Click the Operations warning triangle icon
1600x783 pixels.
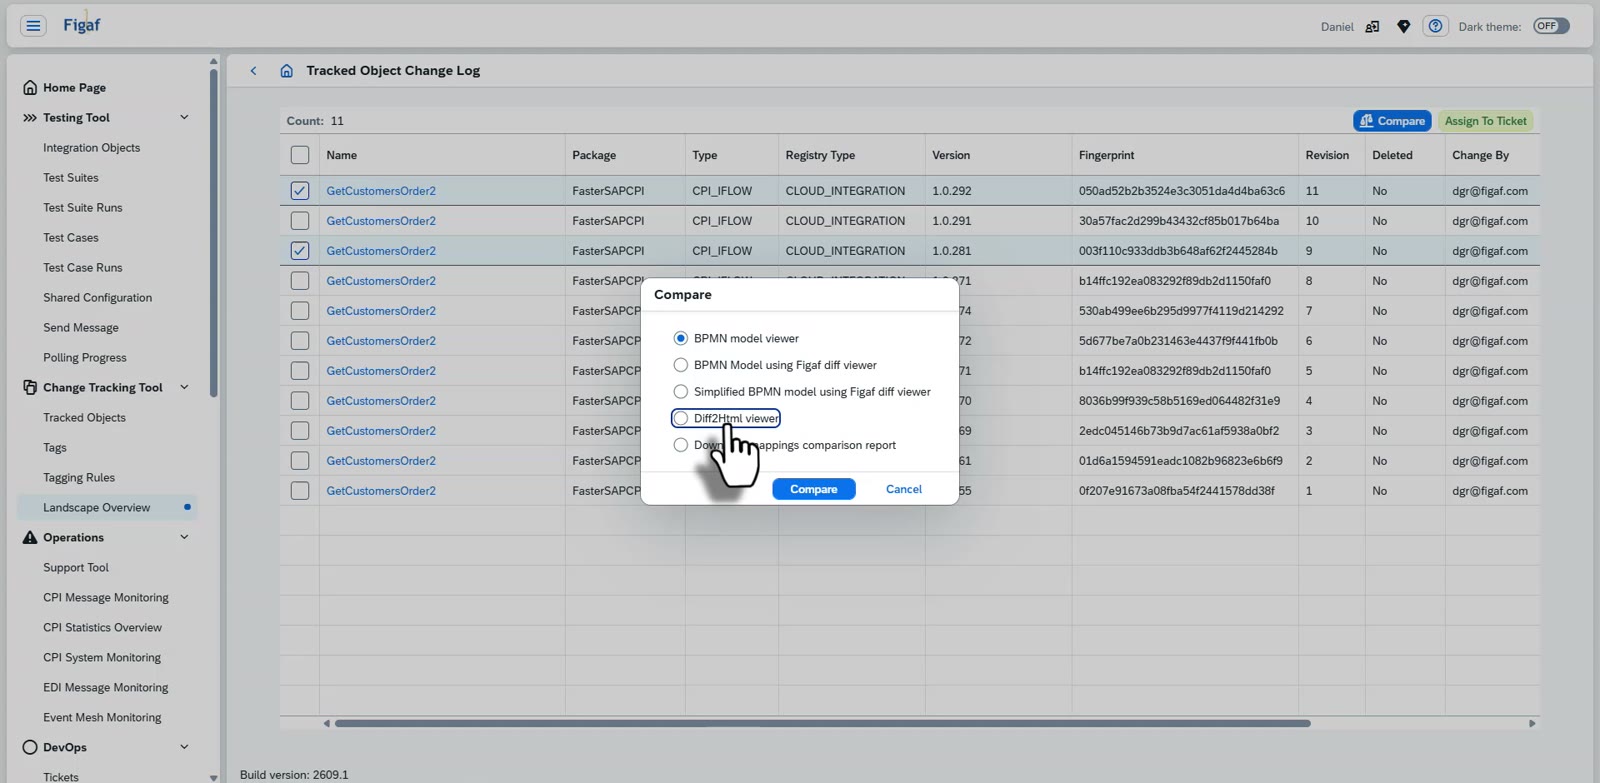30,538
